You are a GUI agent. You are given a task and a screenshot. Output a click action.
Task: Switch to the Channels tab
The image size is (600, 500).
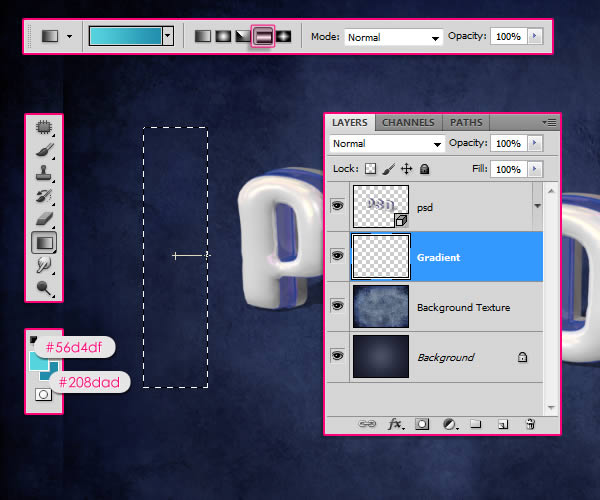(x=408, y=122)
